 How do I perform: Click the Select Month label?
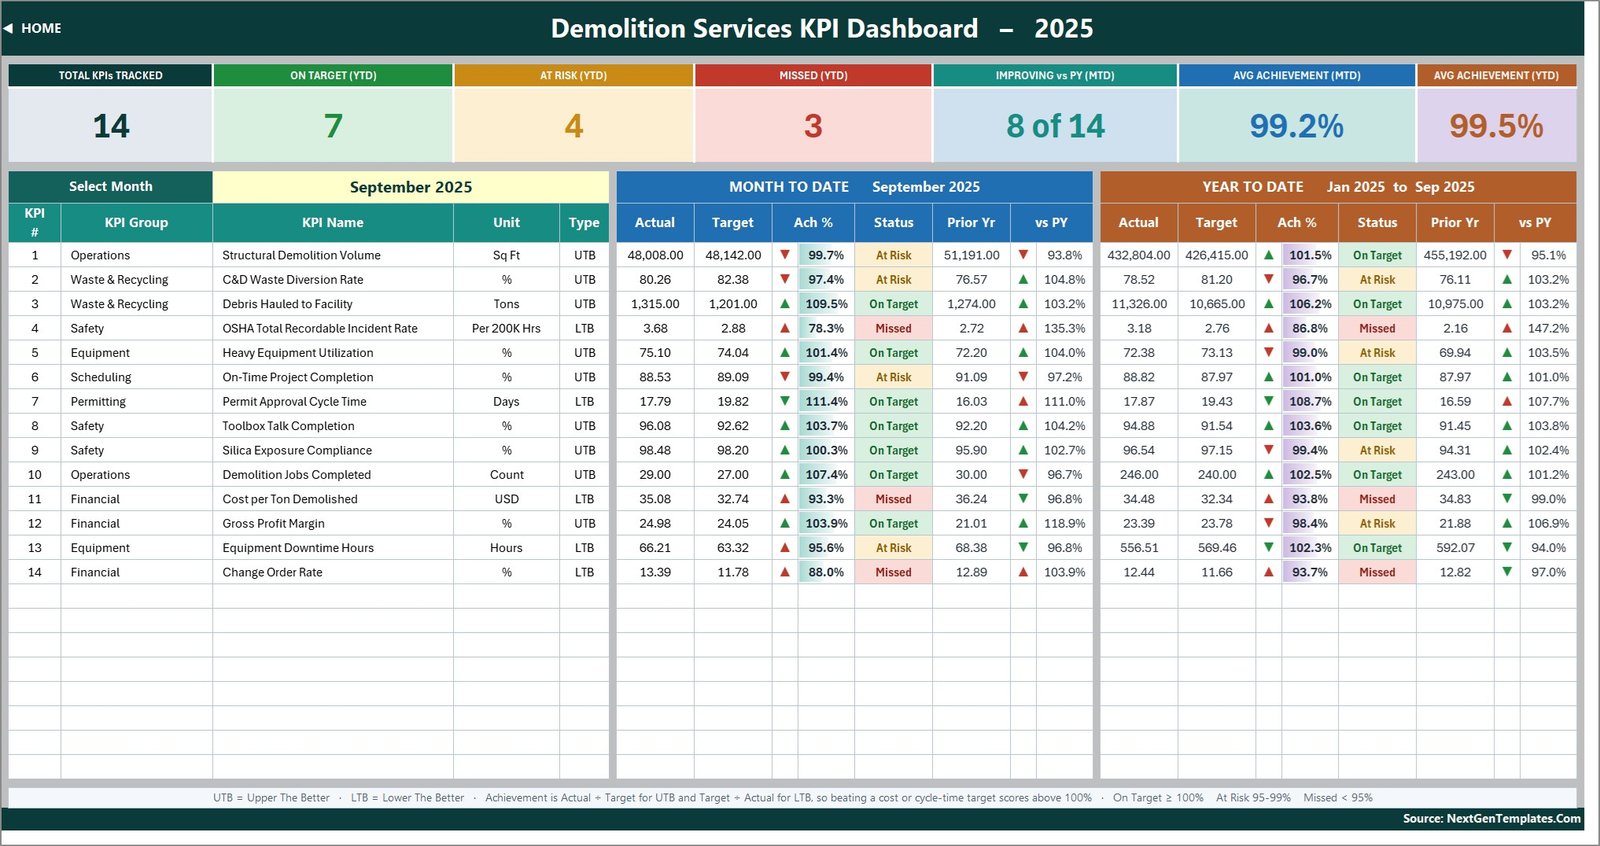pyautogui.click(x=111, y=187)
